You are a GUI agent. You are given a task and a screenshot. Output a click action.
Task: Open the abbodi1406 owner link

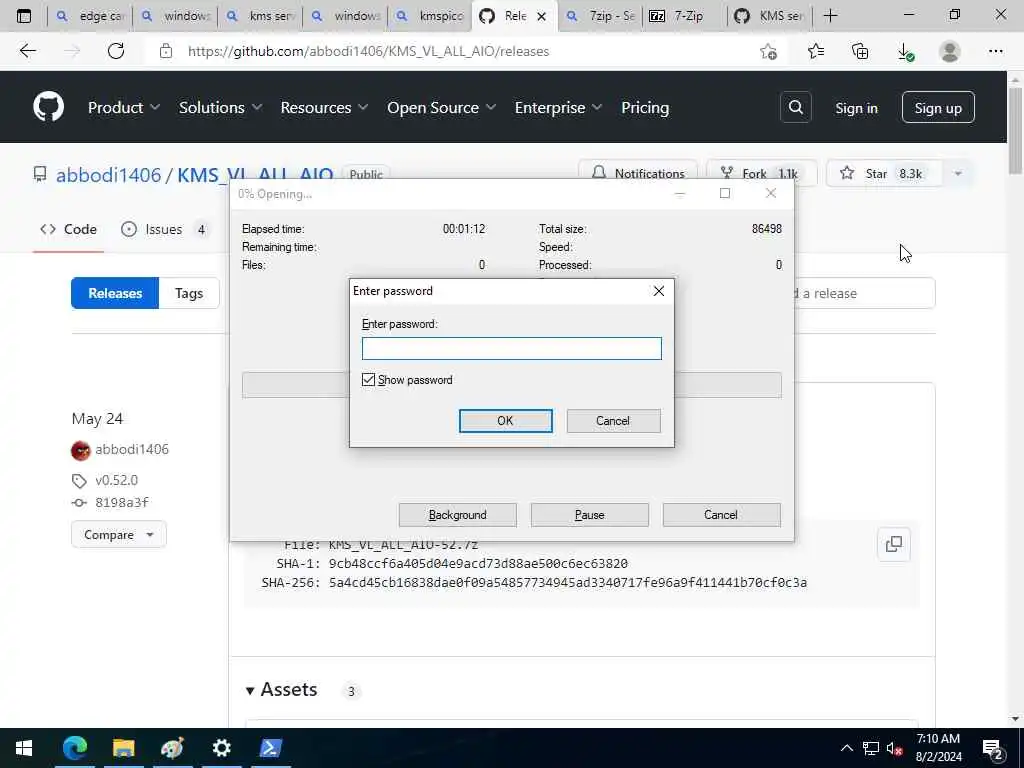point(108,175)
